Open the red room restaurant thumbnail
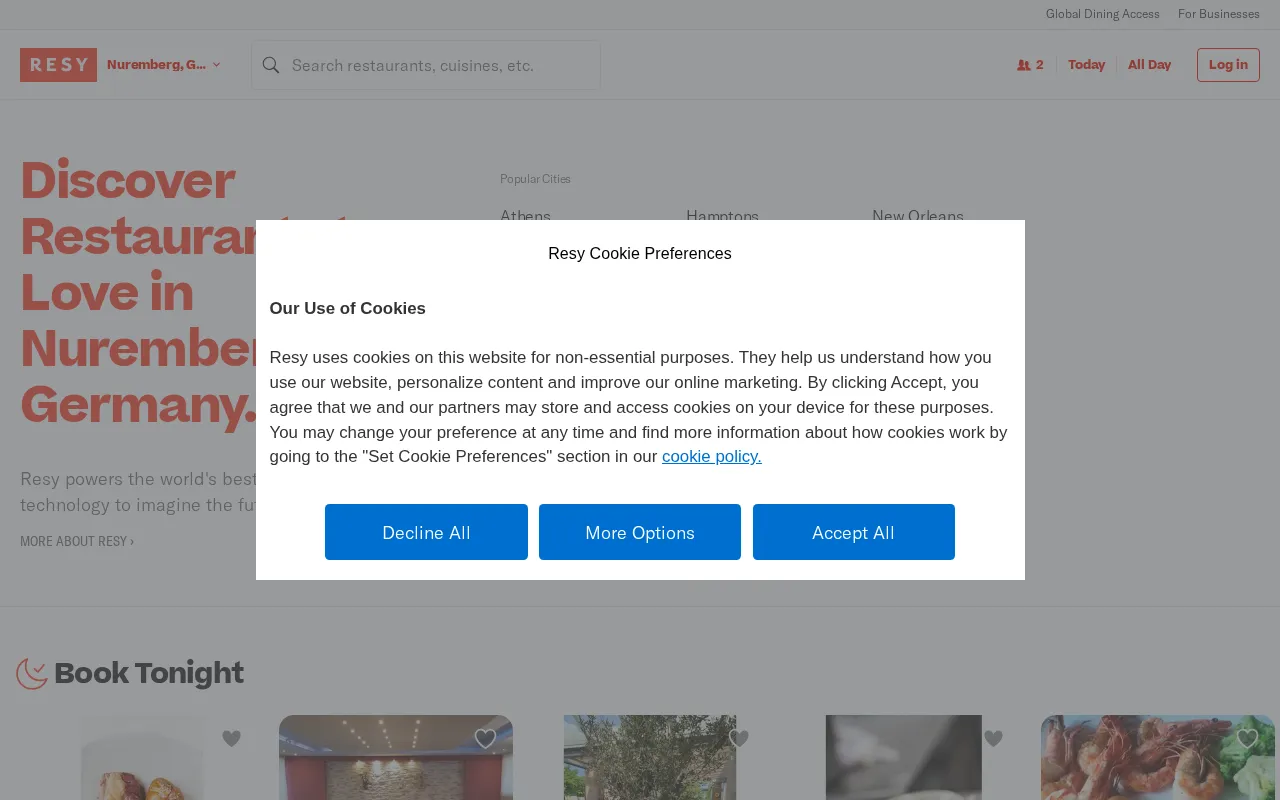This screenshot has height=800, width=1280. (x=396, y=757)
